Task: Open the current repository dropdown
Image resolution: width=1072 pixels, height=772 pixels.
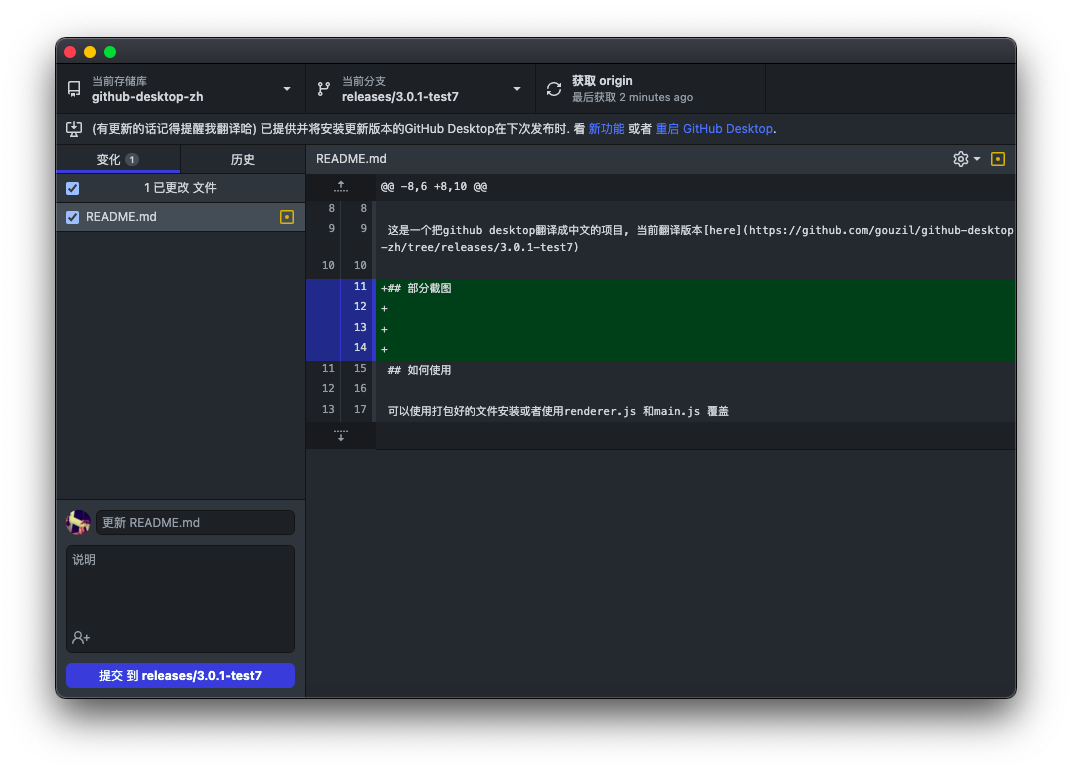Action: click(x=180, y=89)
